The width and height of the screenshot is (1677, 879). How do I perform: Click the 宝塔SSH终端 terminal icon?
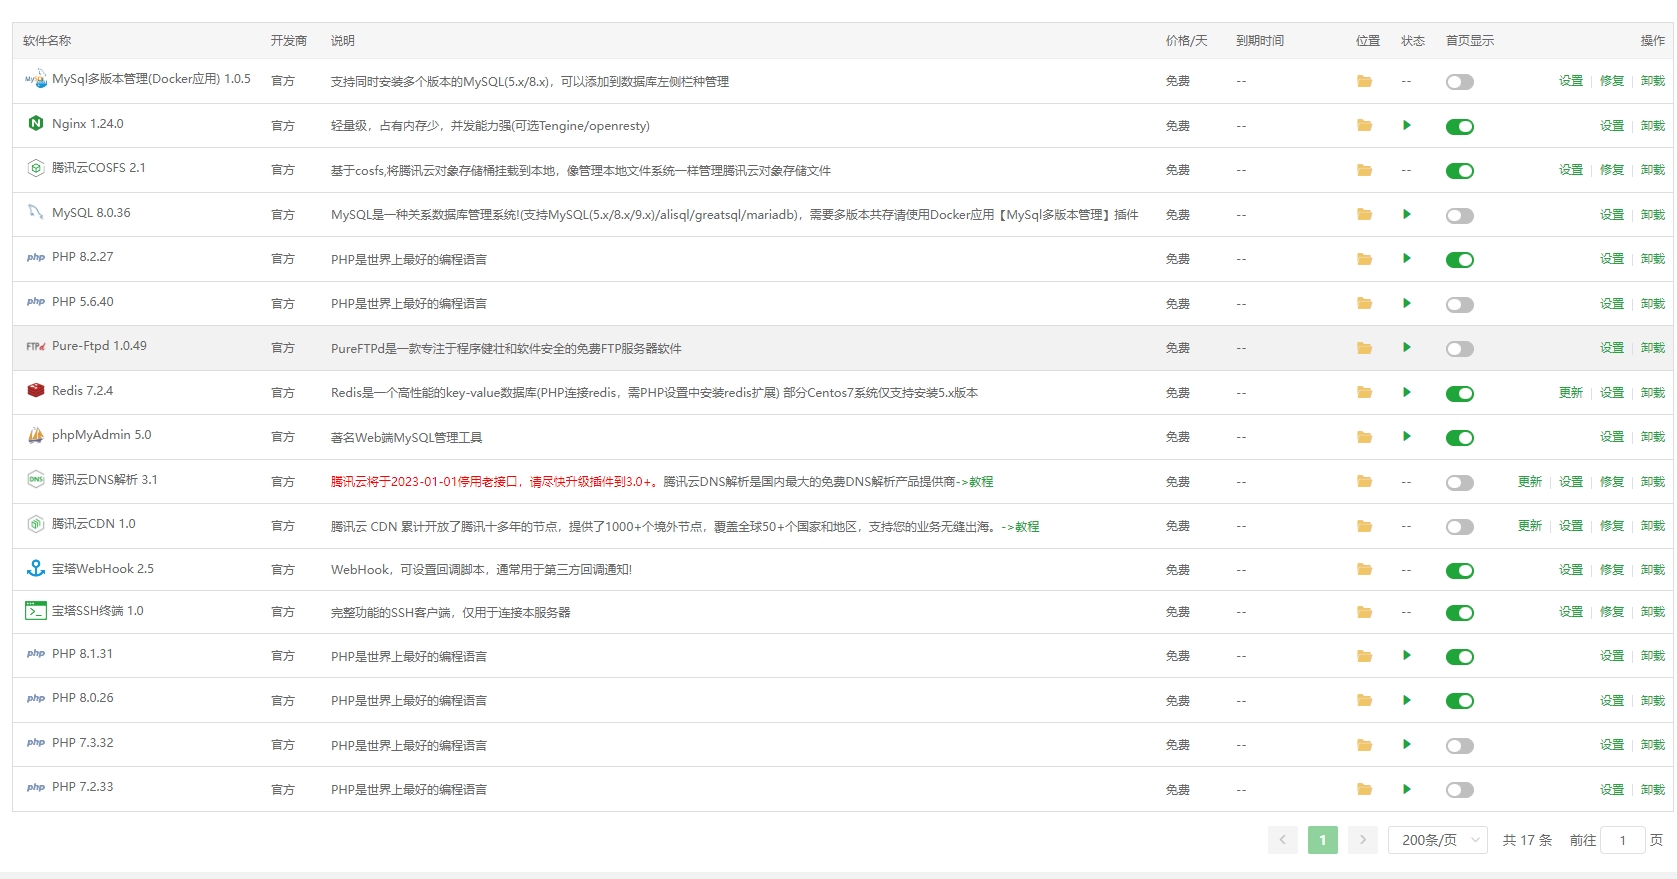pos(36,610)
